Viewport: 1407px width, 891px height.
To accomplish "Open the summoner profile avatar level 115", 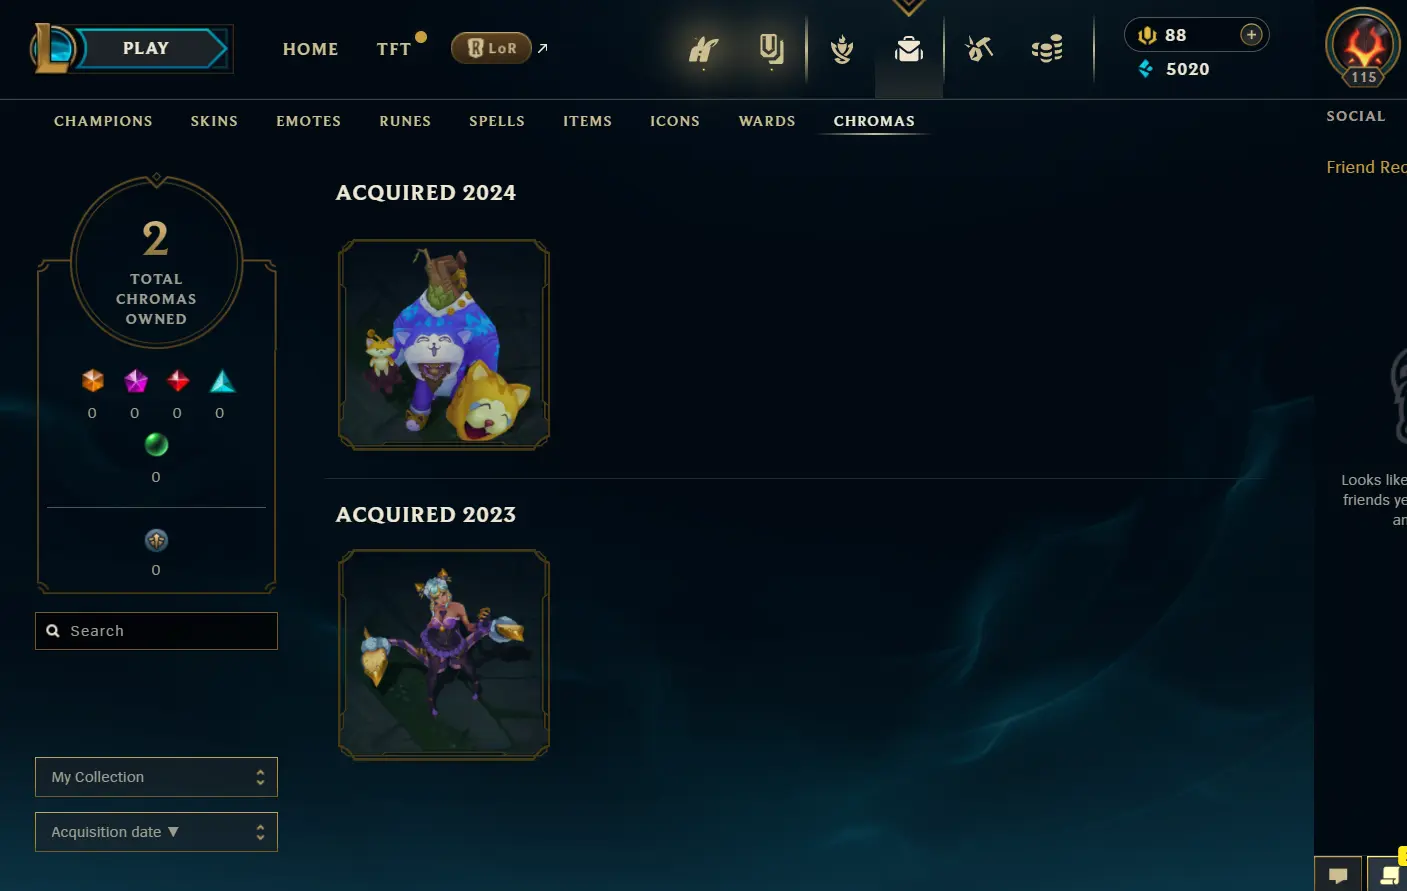I will pyautogui.click(x=1363, y=47).
